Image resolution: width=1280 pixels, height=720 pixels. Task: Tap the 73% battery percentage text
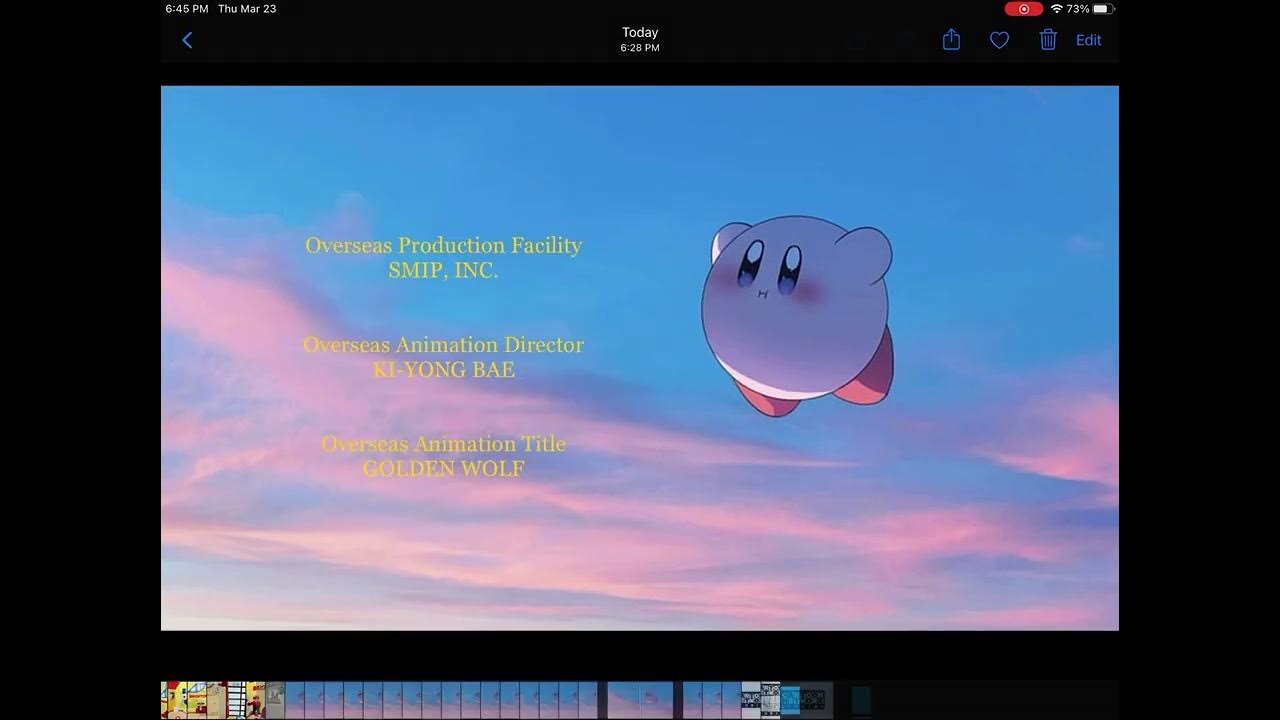point(1078,9)
